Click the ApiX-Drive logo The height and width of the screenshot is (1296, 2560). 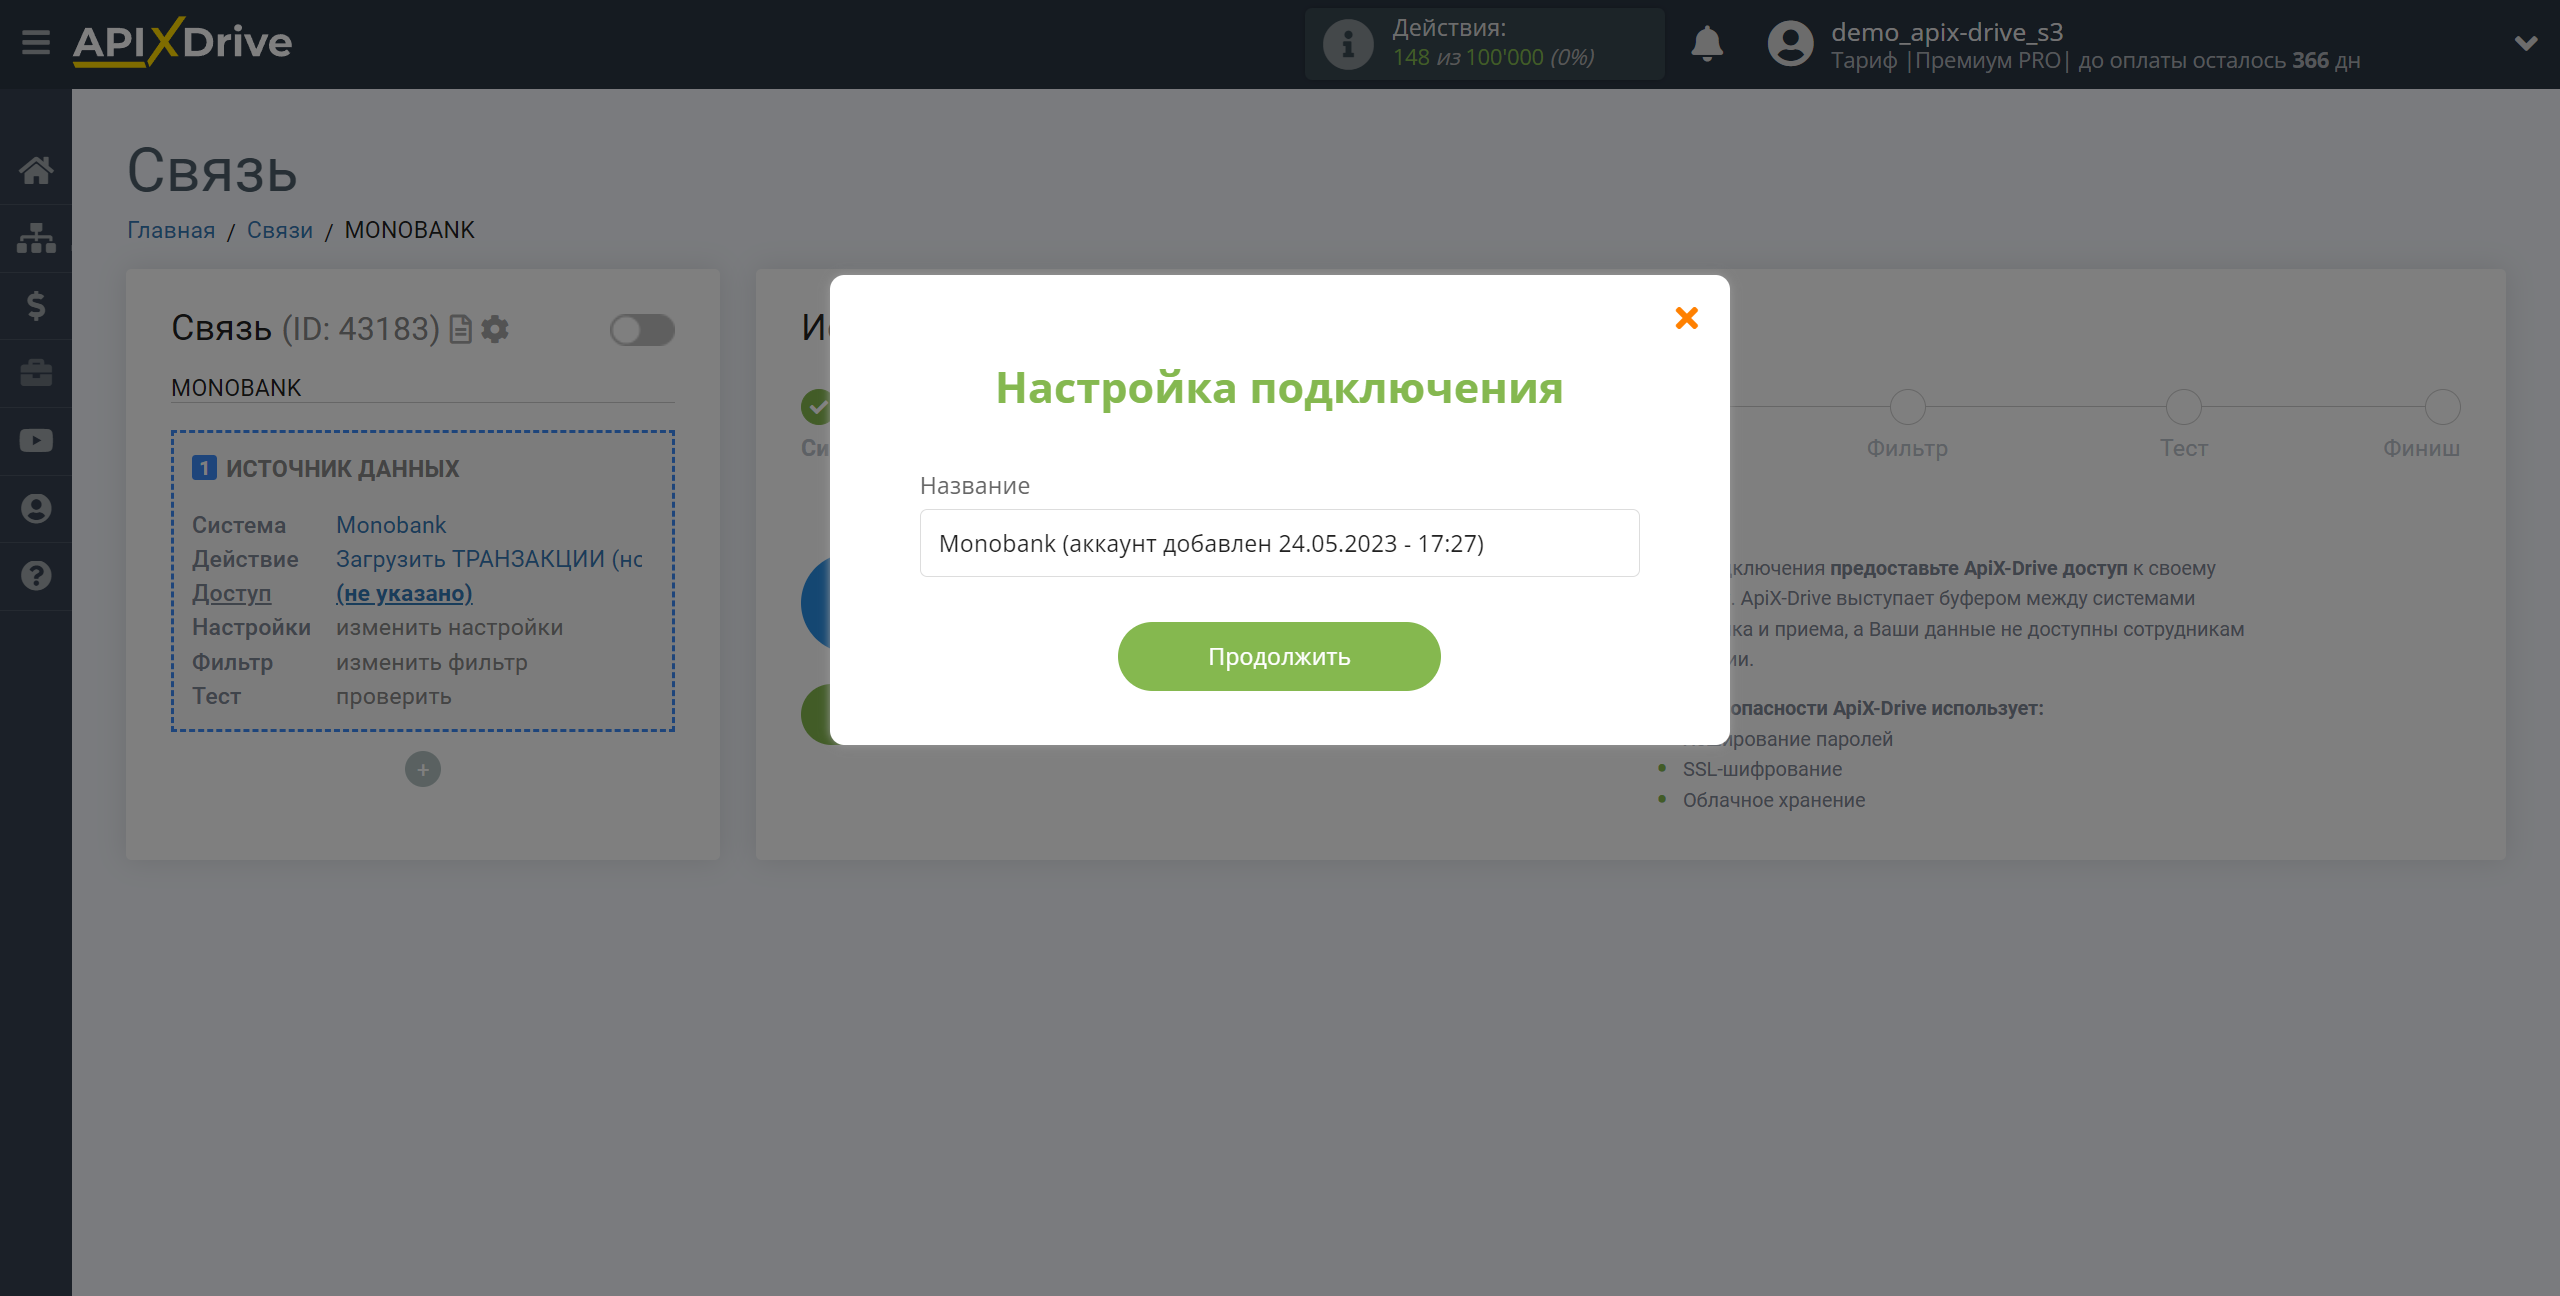(182, 43)
